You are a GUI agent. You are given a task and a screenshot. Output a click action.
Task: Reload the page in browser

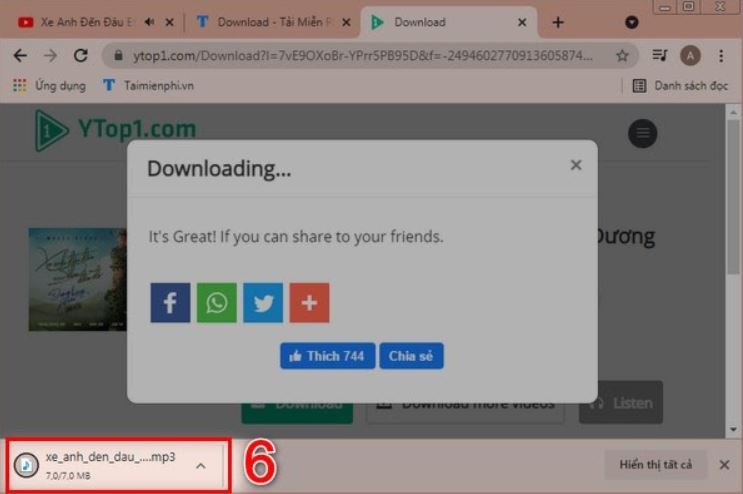tap(81, 56)
